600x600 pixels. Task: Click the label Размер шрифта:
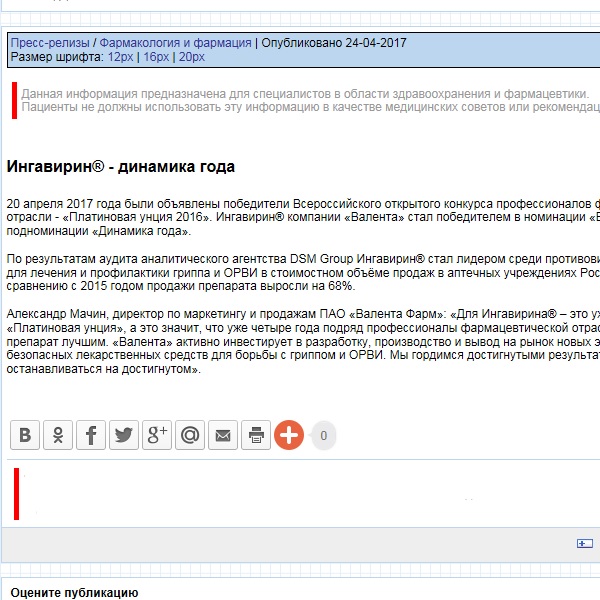(x=57, y=57)
